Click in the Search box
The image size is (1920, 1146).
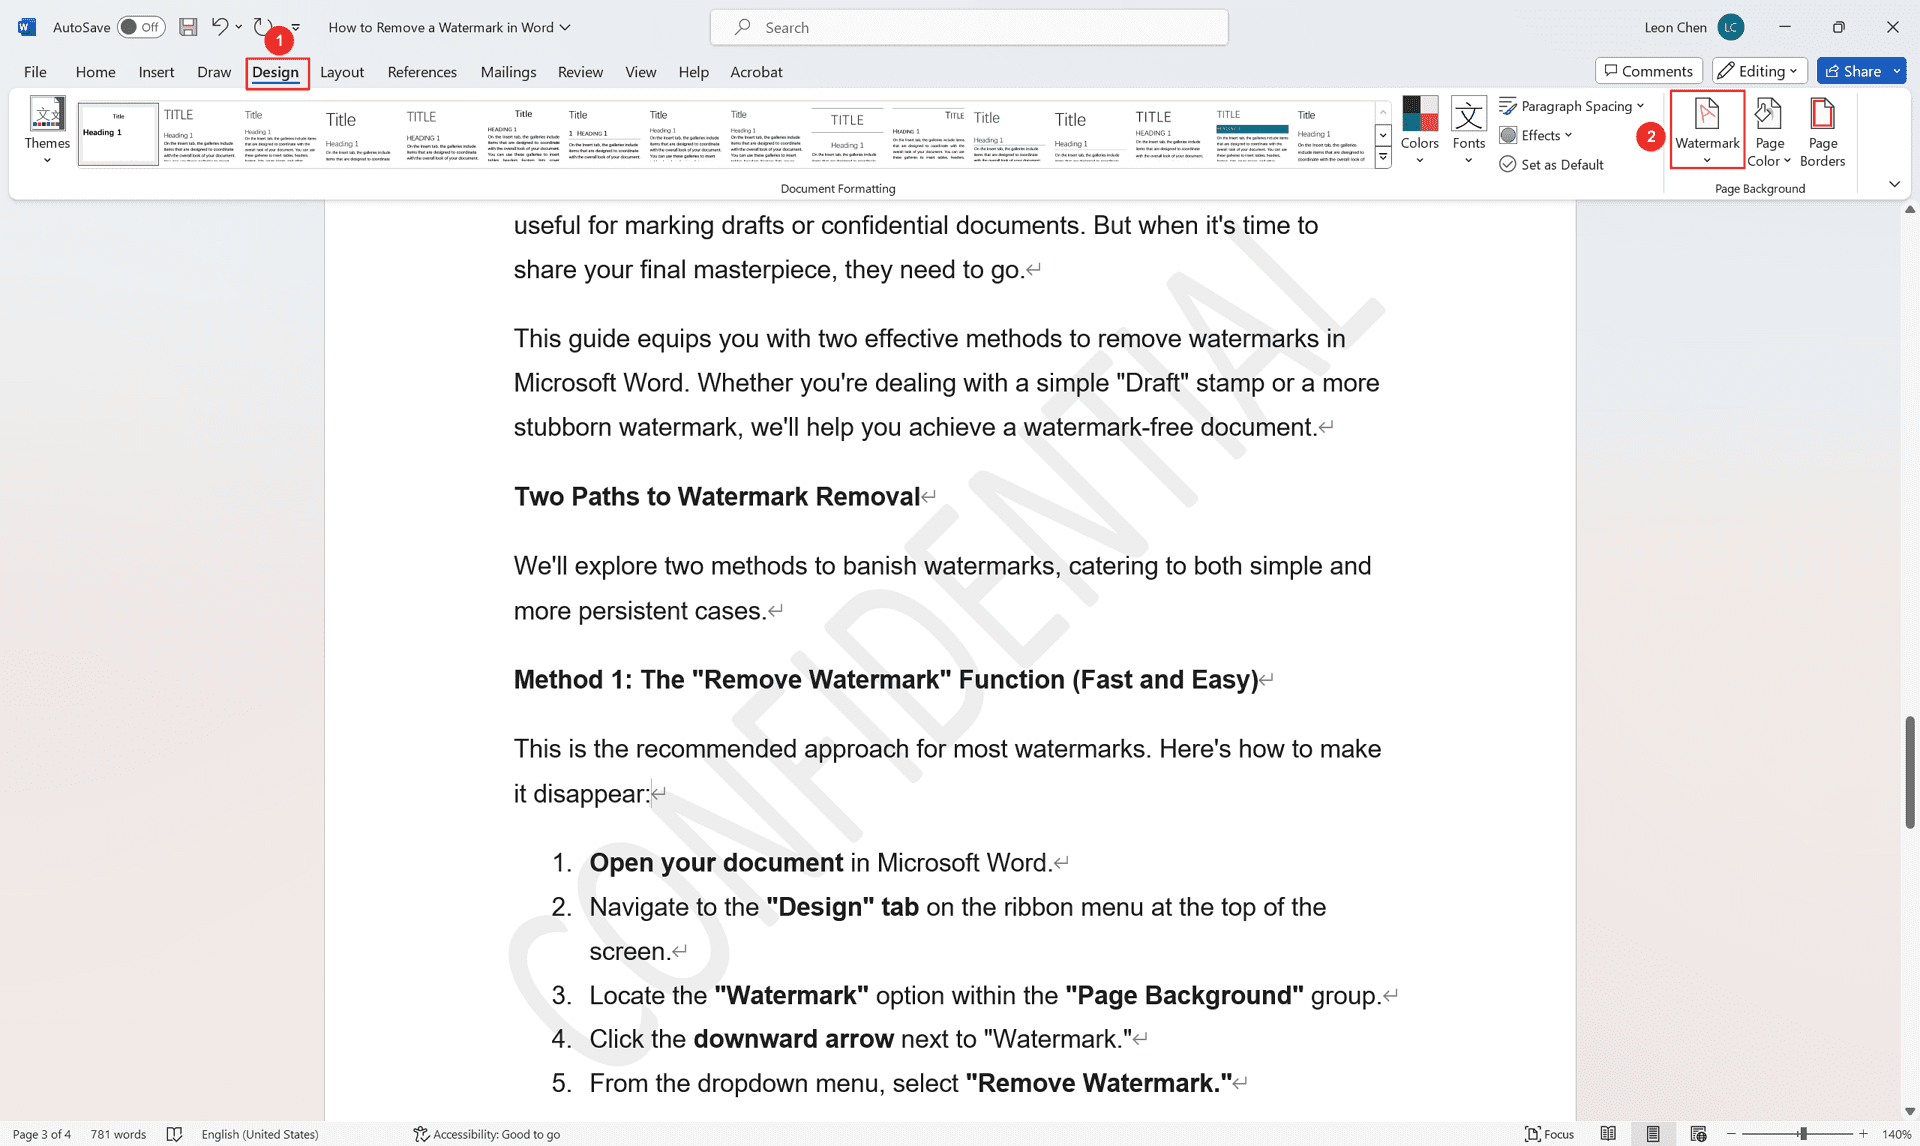pyautogui.click(x=968, y=27)
